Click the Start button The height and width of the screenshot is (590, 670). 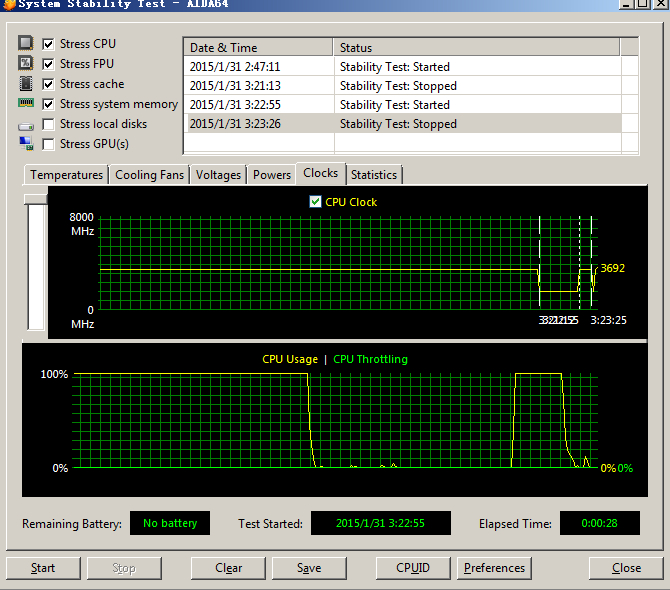pos(43,568)
